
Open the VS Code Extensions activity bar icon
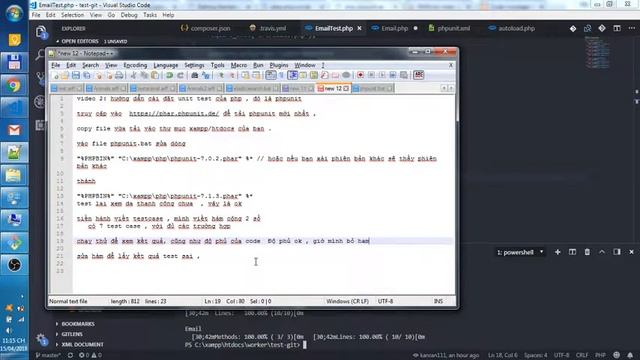40,125
